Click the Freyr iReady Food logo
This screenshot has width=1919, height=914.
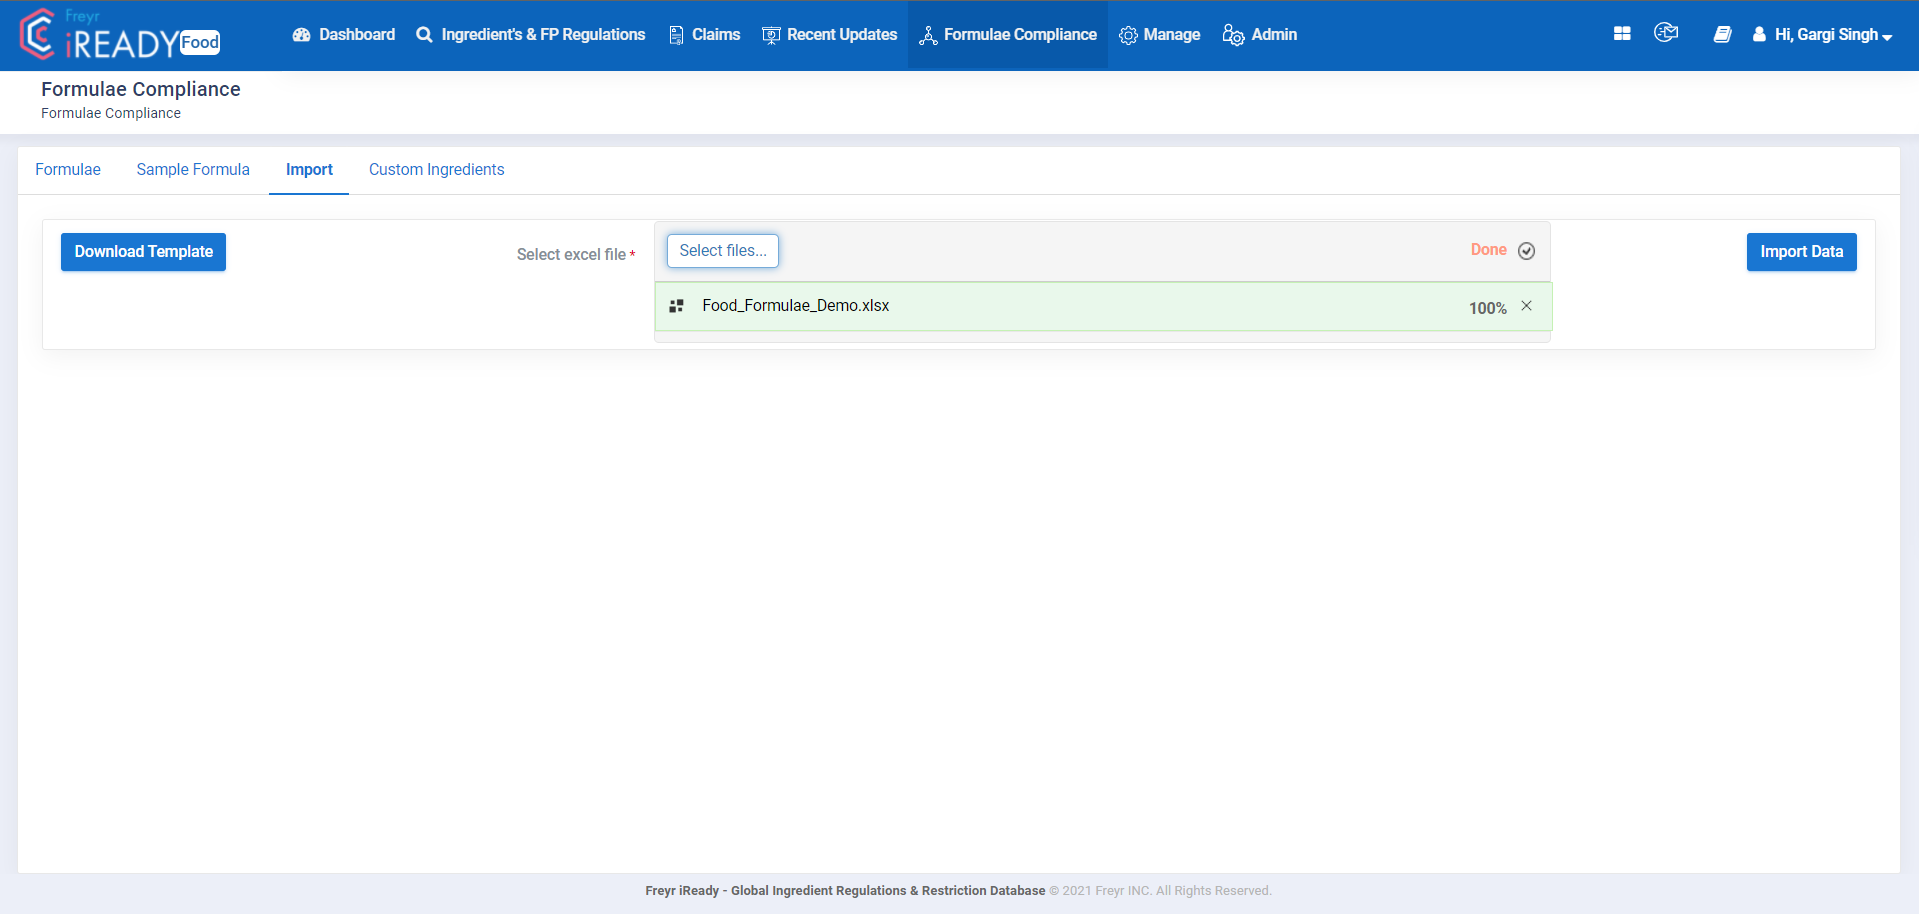pos(118,34)
